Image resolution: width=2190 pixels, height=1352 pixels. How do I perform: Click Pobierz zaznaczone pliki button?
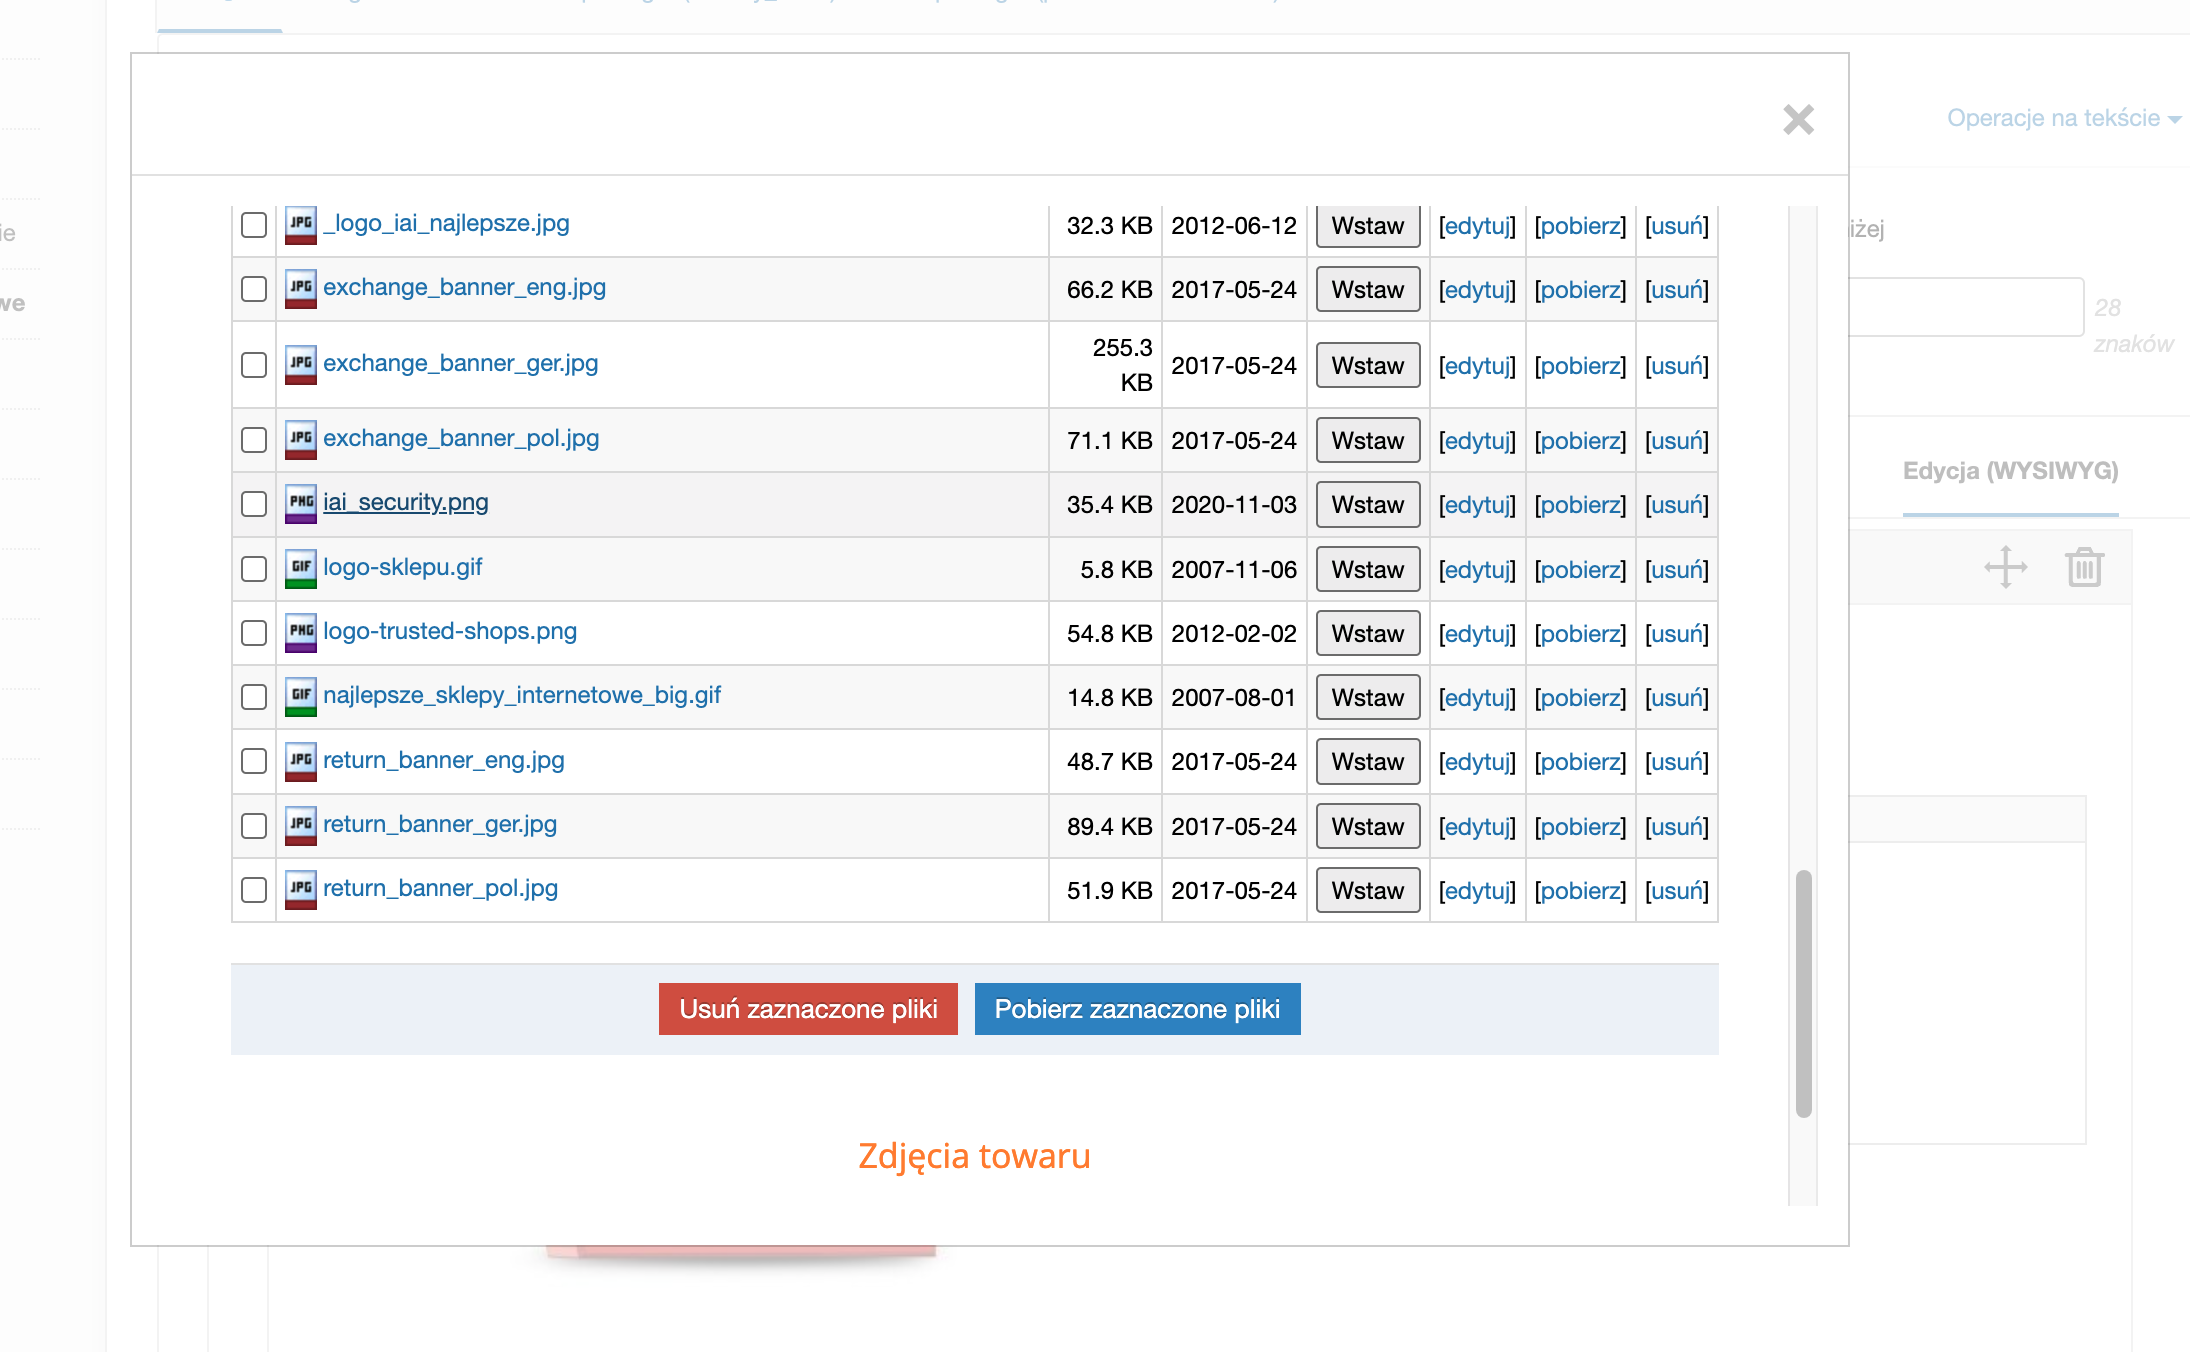tap(1137, 1009)
